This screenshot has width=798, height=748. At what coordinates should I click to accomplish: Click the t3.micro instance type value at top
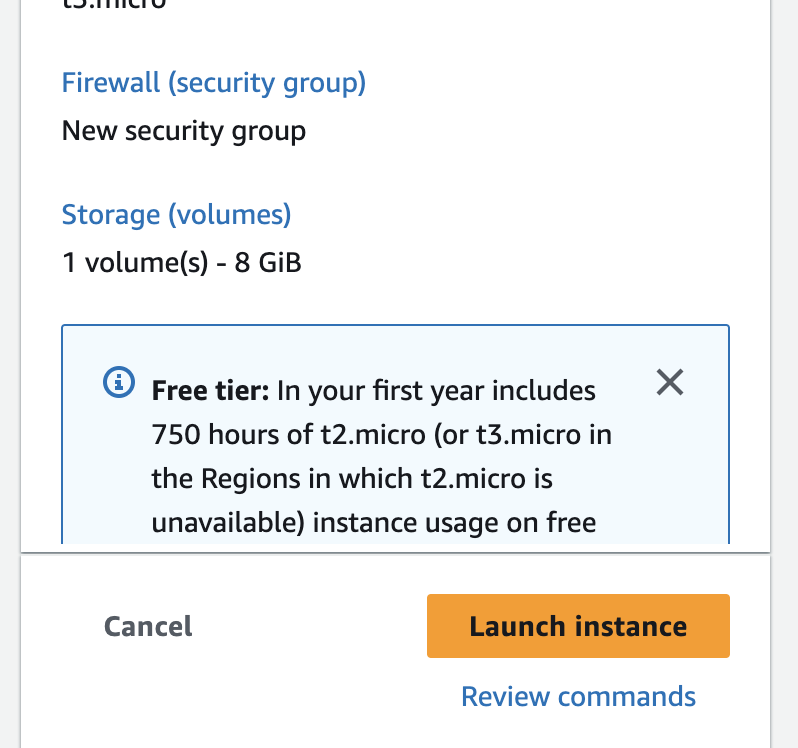tap(114, 4)
